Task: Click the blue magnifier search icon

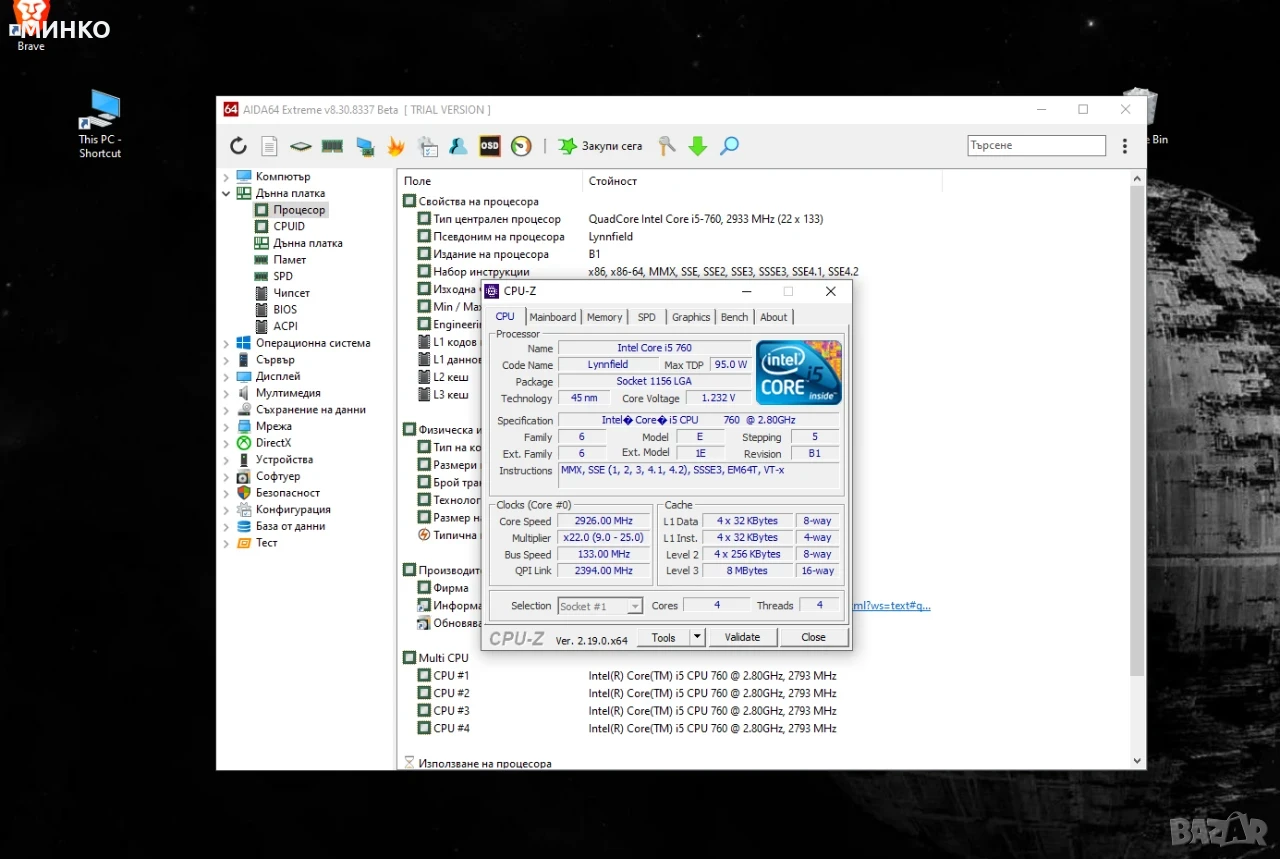Action: pyautogui.click(x=730, y=146)
